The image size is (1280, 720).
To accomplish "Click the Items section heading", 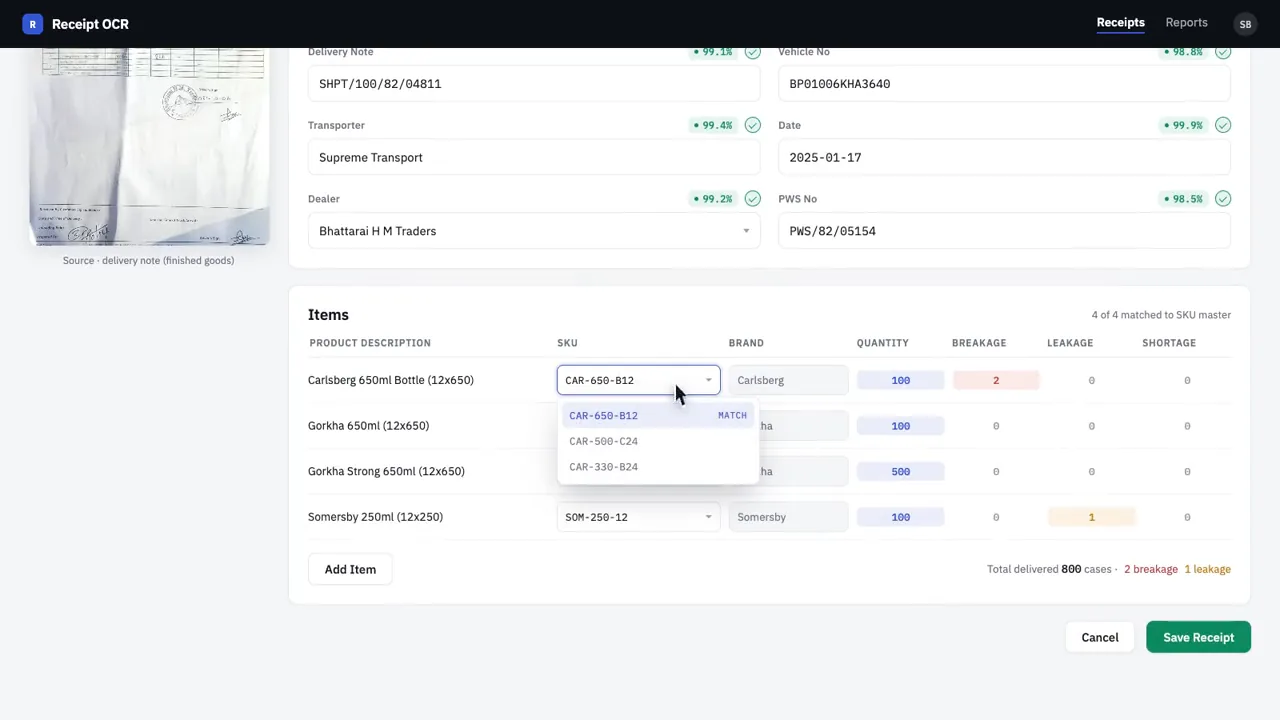I will [x=328, y=315].
